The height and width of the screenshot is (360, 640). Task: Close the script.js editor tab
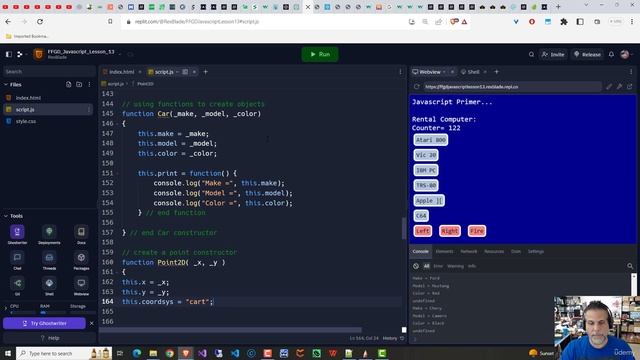tap(194, 72)
